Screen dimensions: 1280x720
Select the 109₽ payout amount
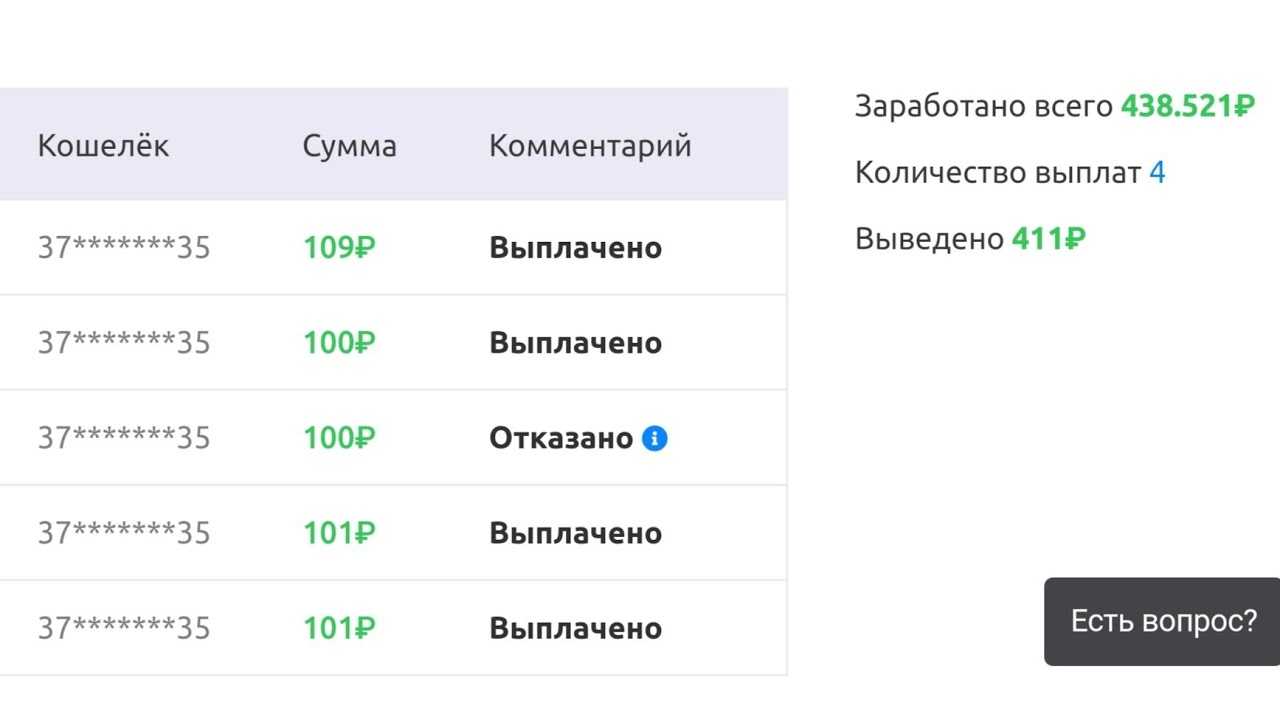click(x=339, y=248)
